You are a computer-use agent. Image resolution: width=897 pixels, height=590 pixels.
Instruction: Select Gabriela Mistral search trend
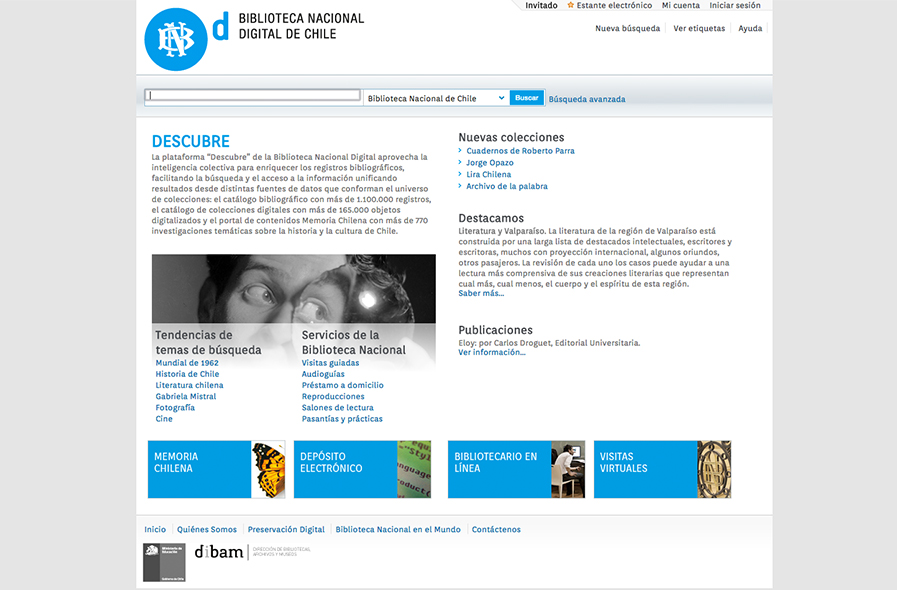[x=186, y=396]
